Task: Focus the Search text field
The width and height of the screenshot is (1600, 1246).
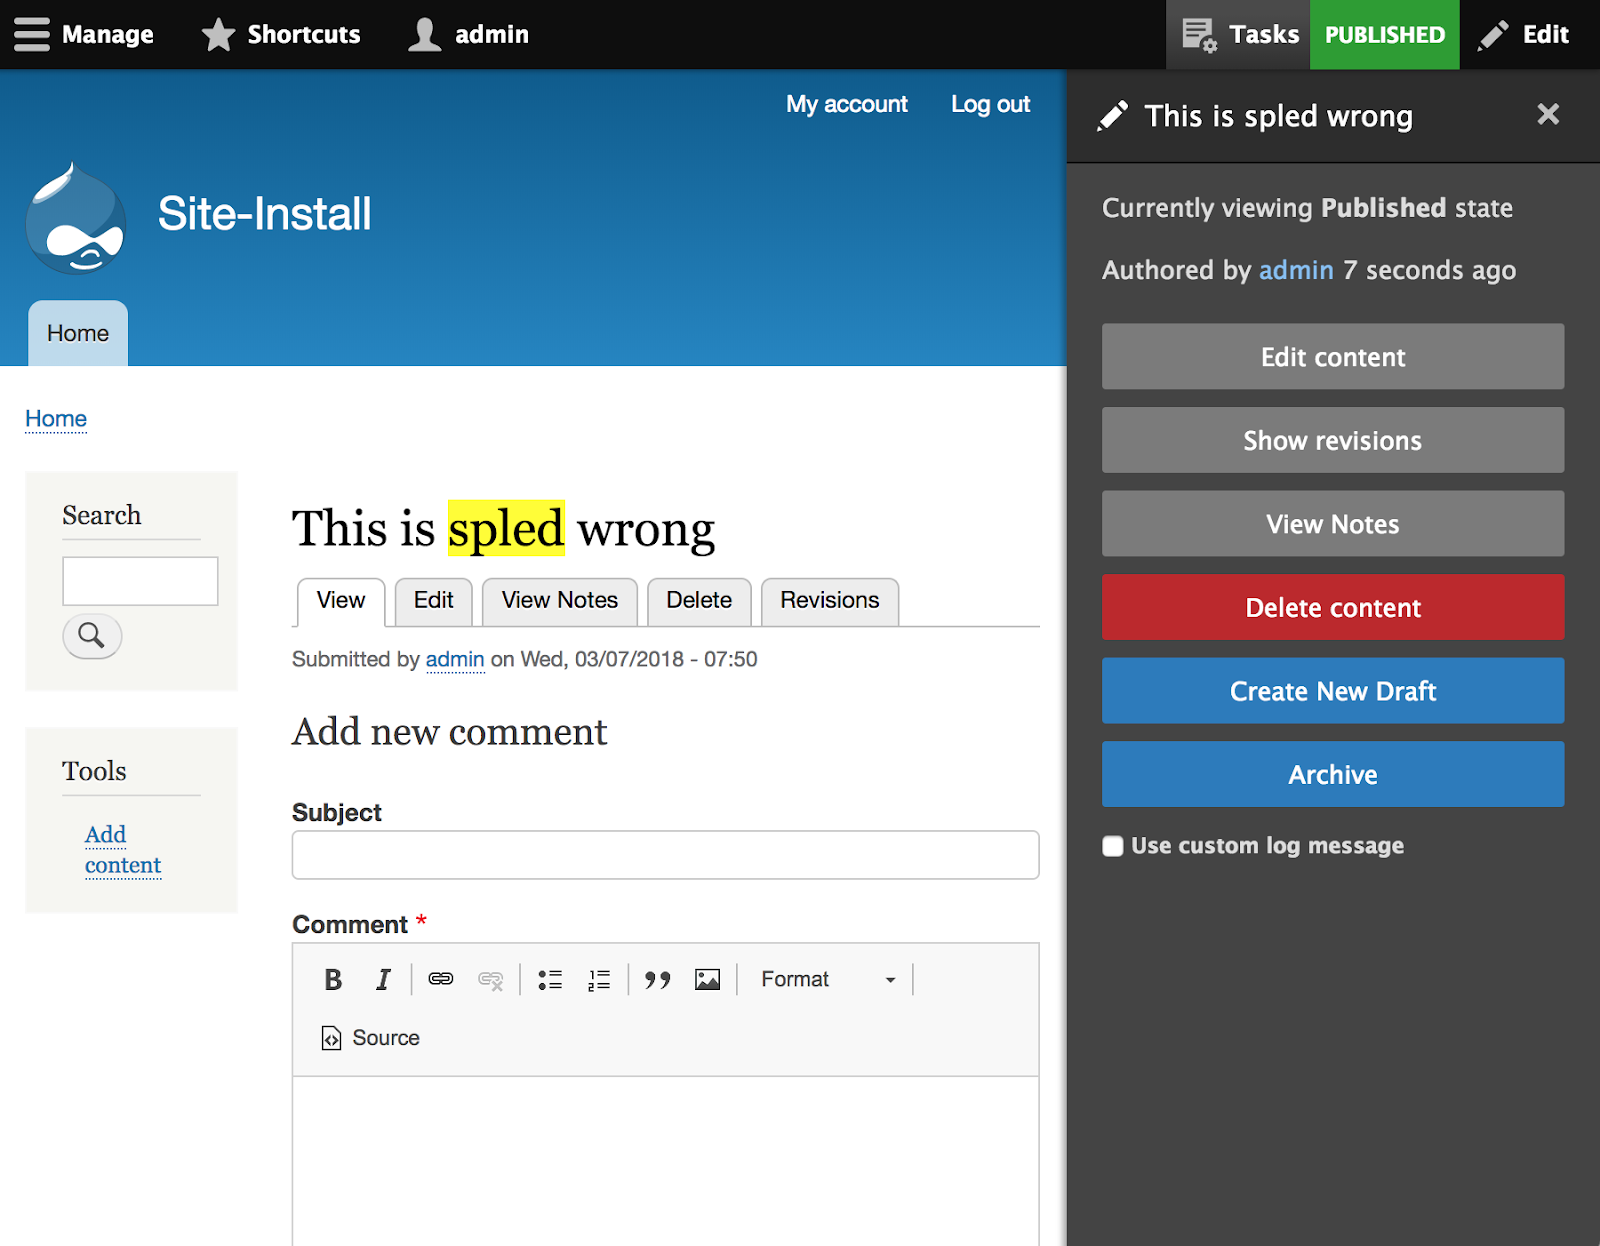Action: pos(140,581)
